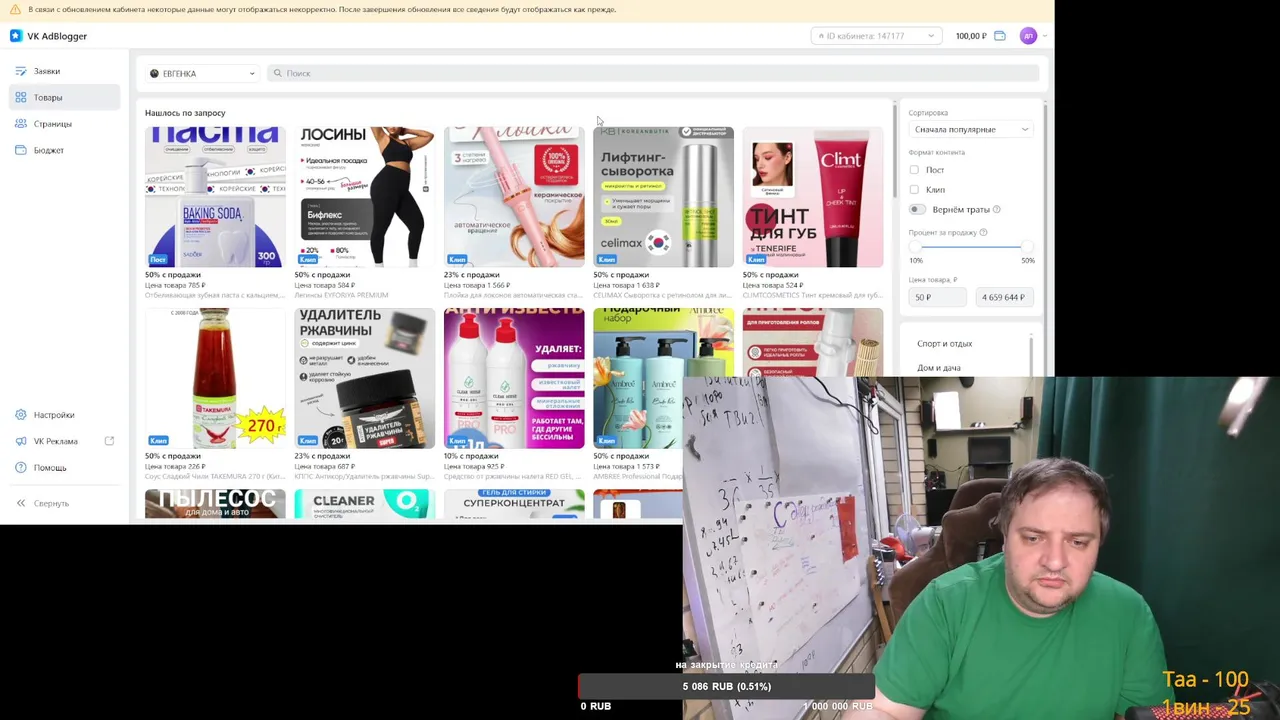Check the Пост format checkbox

click(x=914, y=170)
